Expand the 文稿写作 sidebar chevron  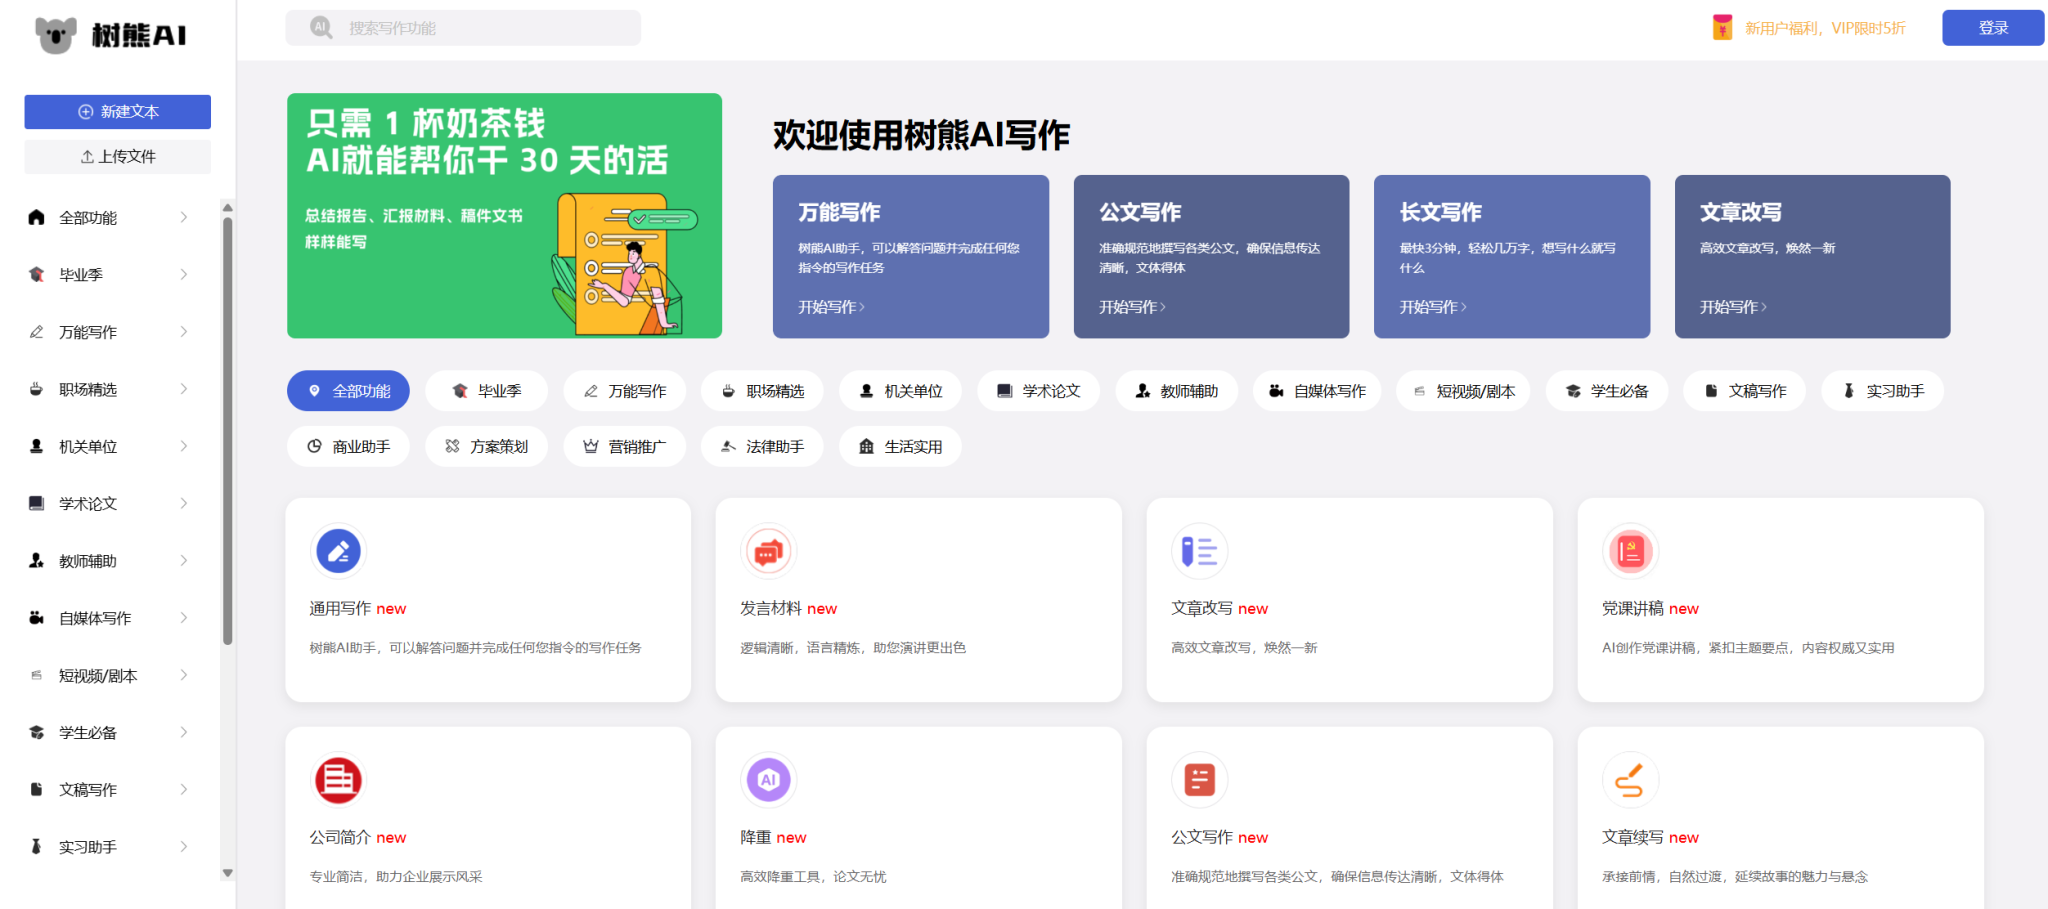[184, 789]
